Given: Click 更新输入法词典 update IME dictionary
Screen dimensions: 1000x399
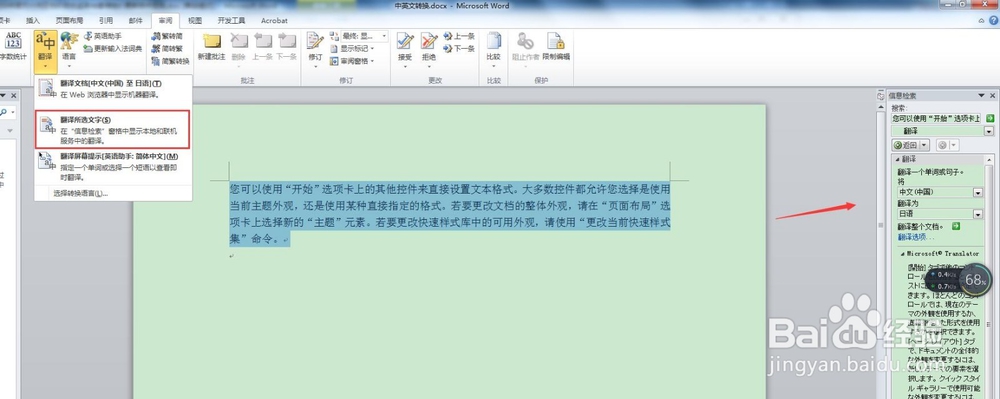Looking at the screenshot, I should [113, 48].
